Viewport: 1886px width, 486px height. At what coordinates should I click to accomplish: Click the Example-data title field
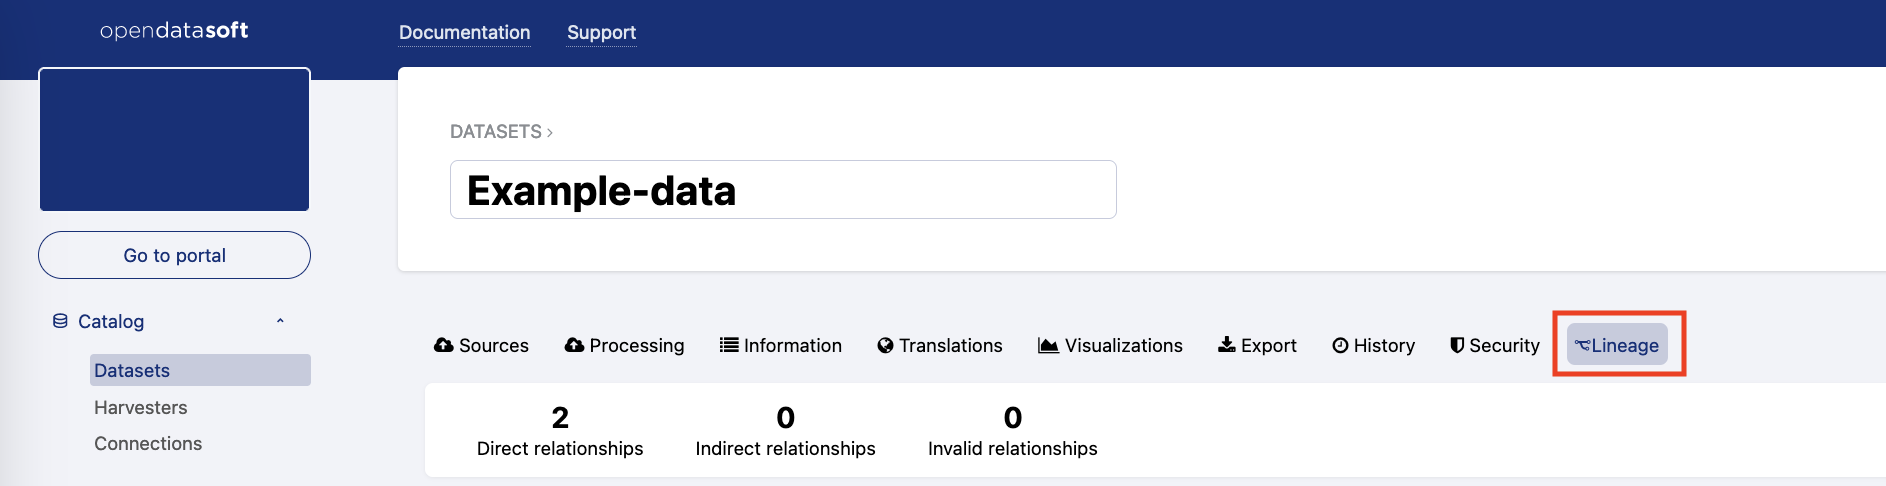pyautogui.click(x=782, y=190)
